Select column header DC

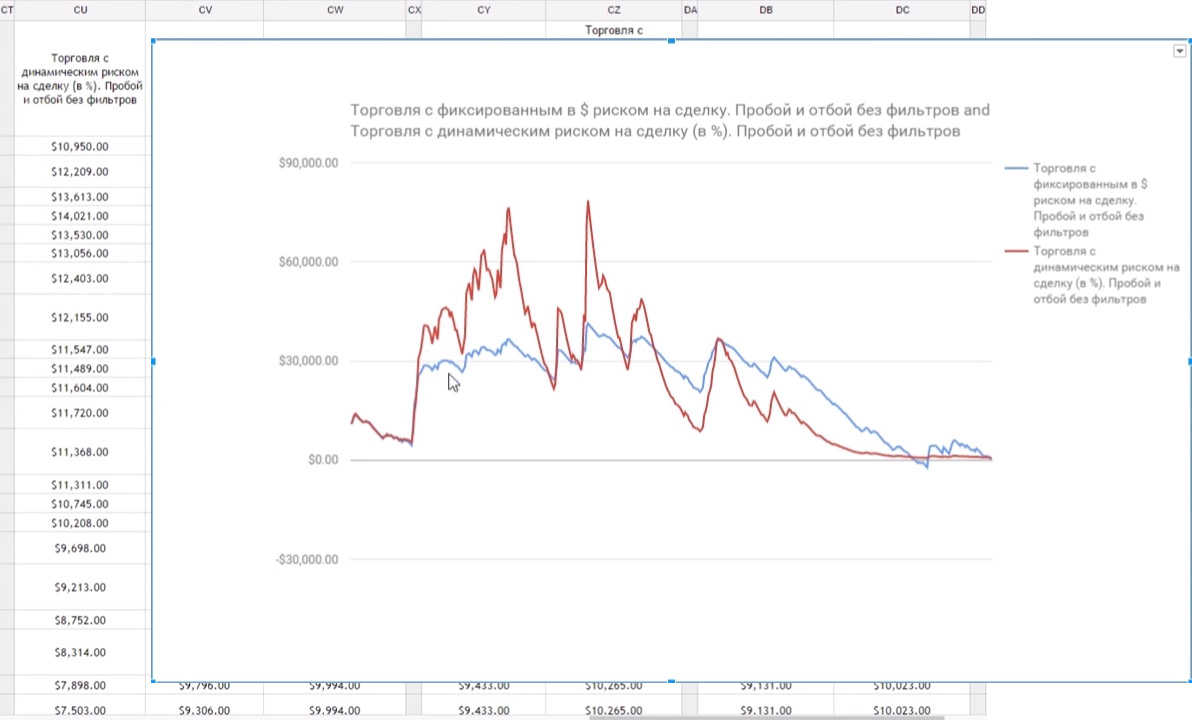[902, 10]
